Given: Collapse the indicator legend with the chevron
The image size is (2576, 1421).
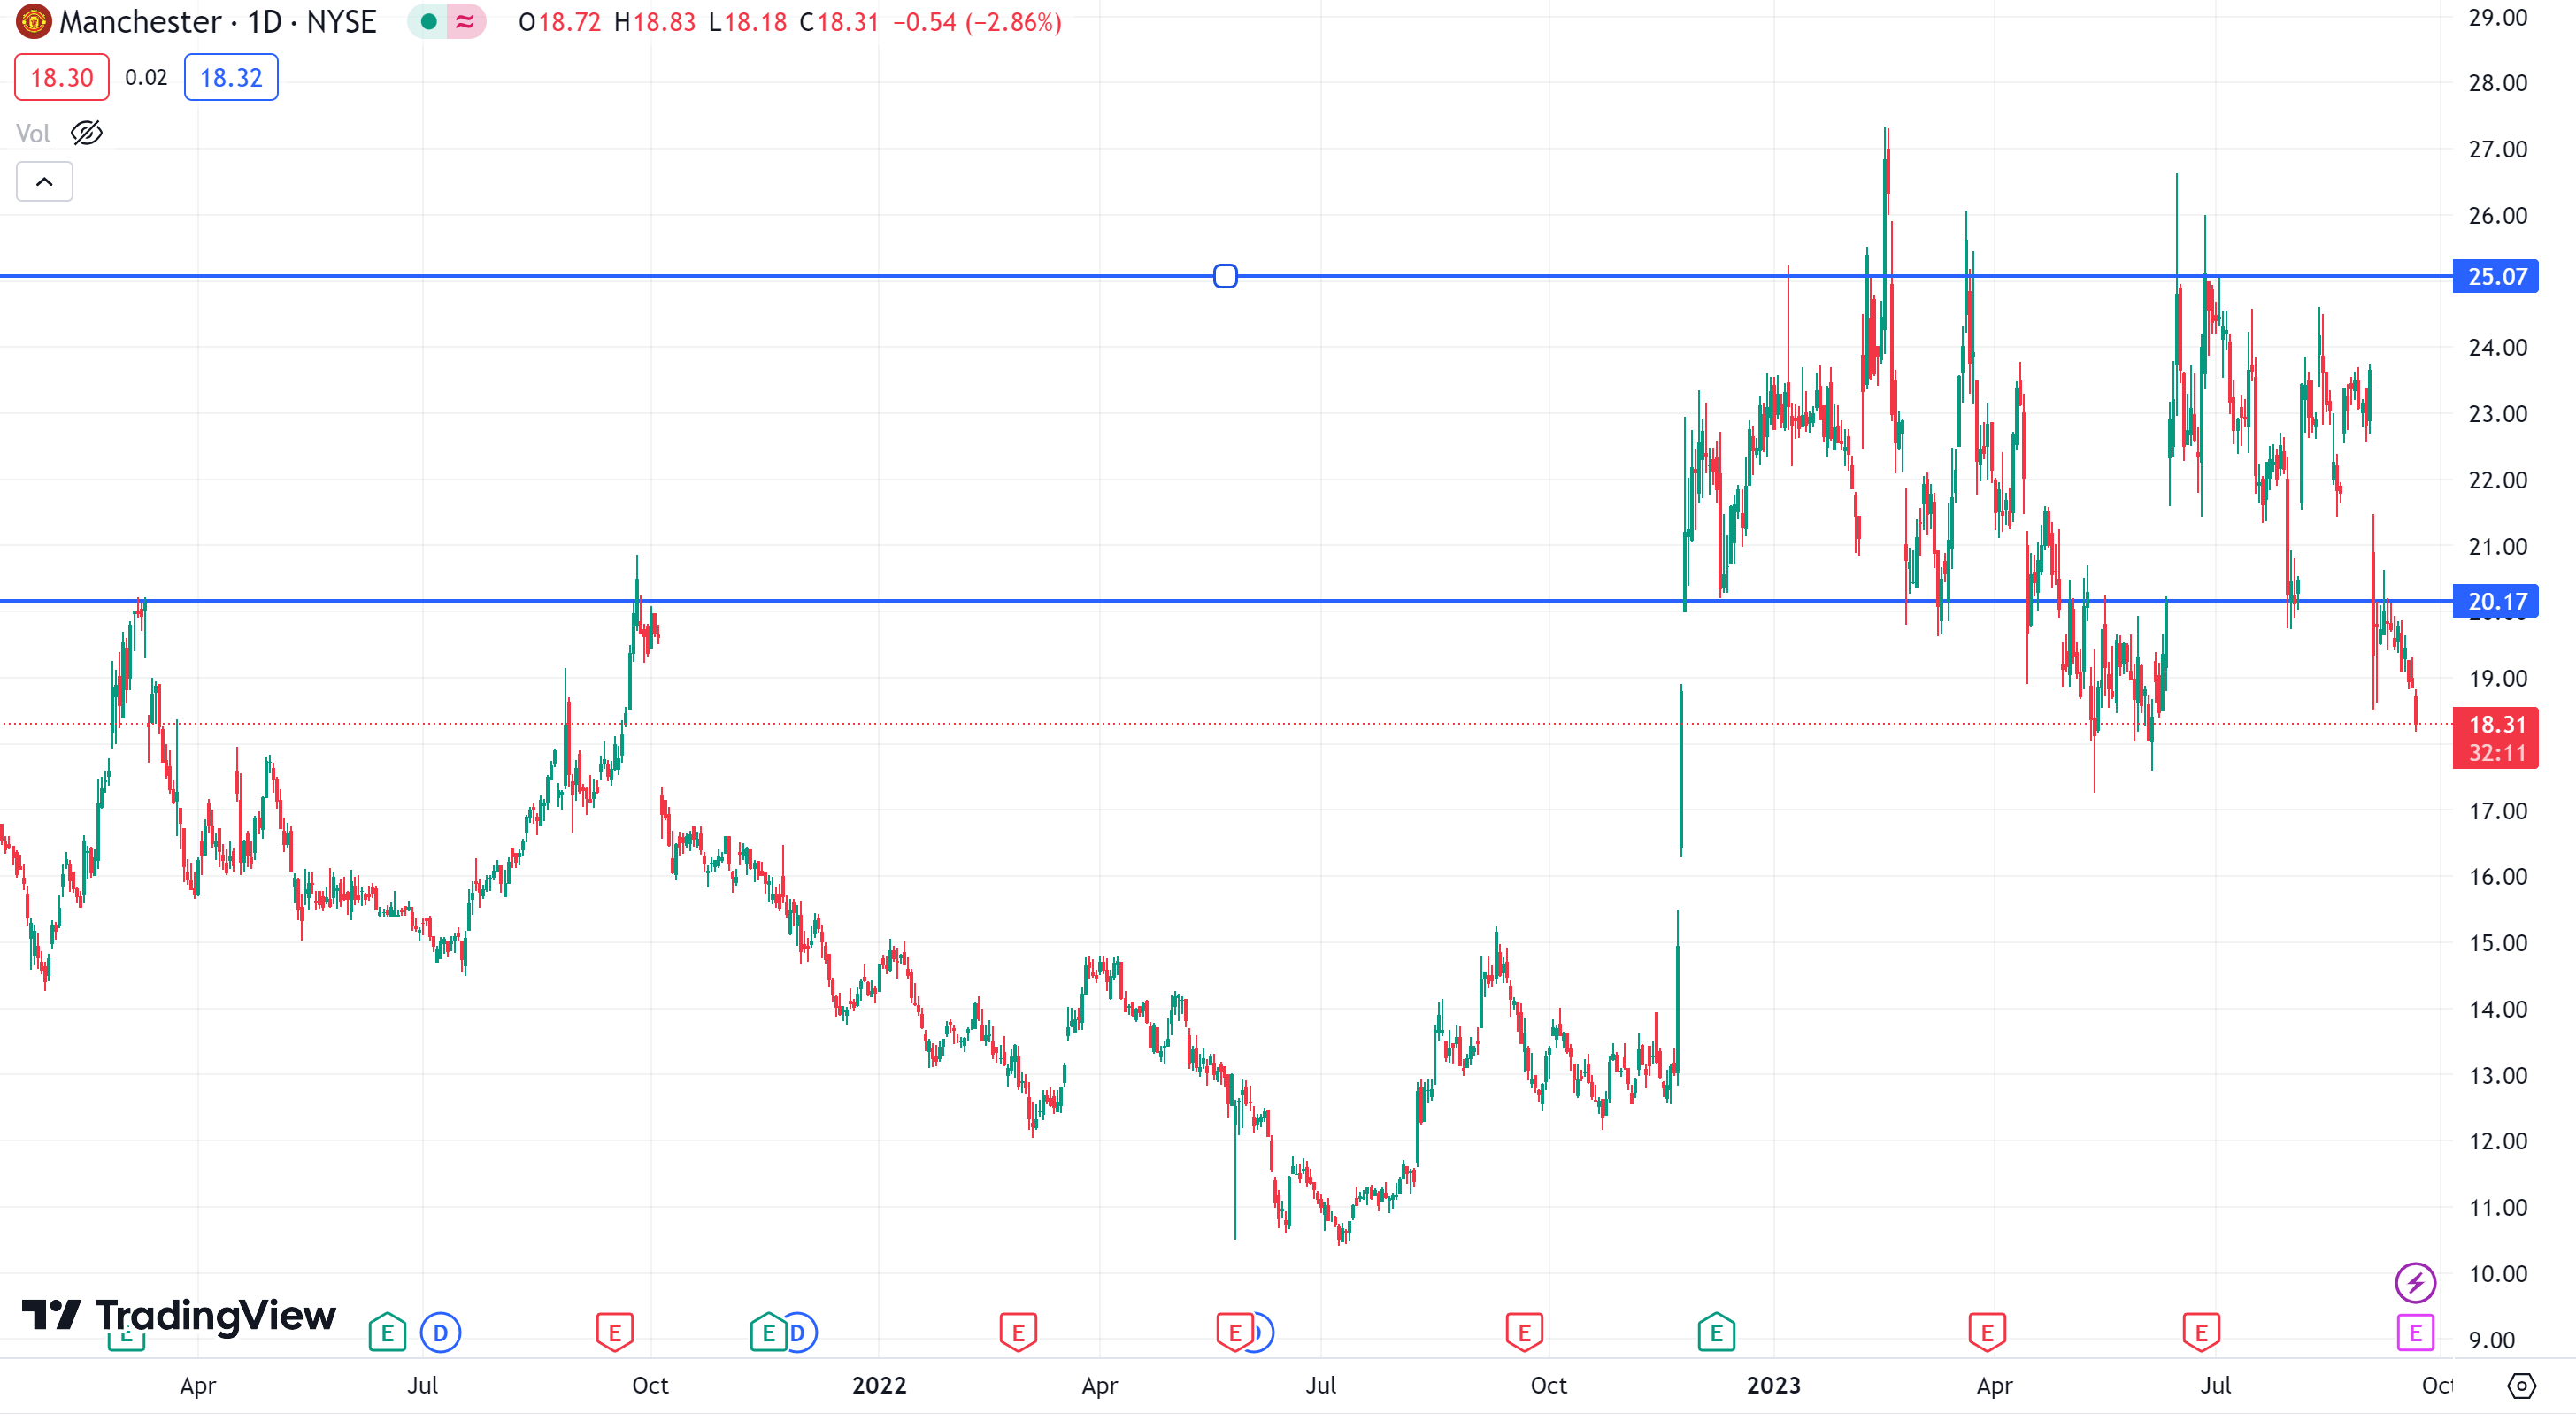Looking at the screenshot, I should tap(44, 182).
